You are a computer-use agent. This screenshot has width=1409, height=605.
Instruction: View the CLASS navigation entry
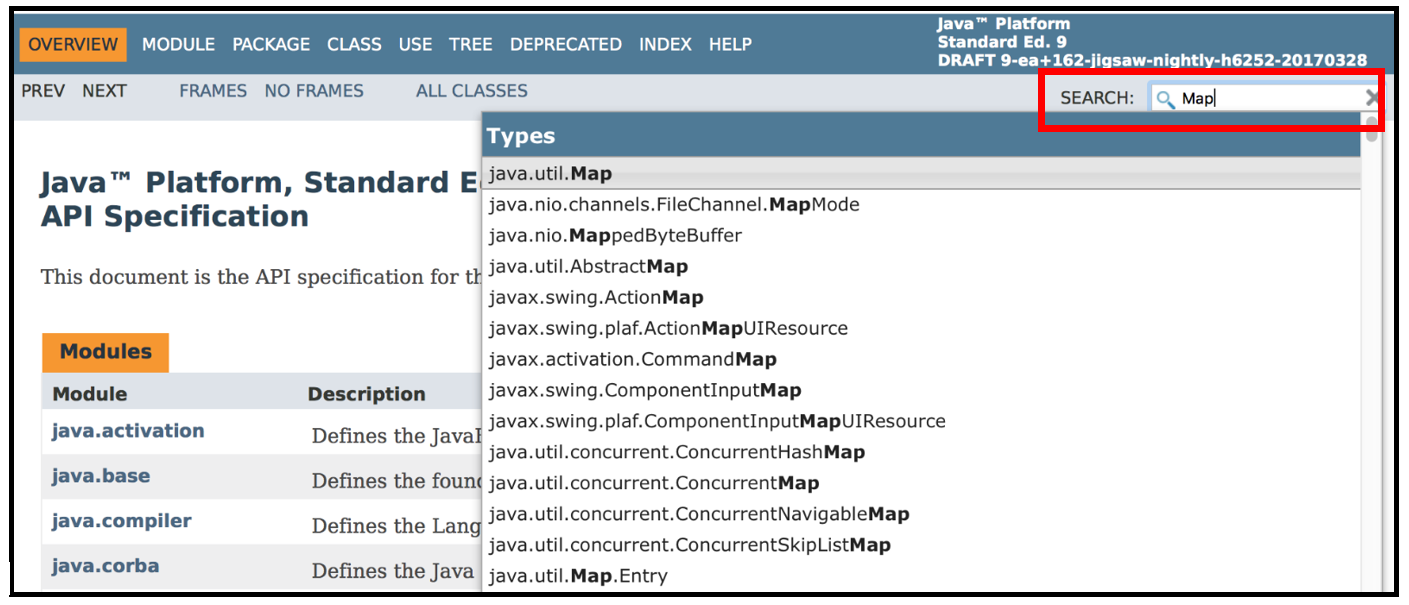coord(354,44)
